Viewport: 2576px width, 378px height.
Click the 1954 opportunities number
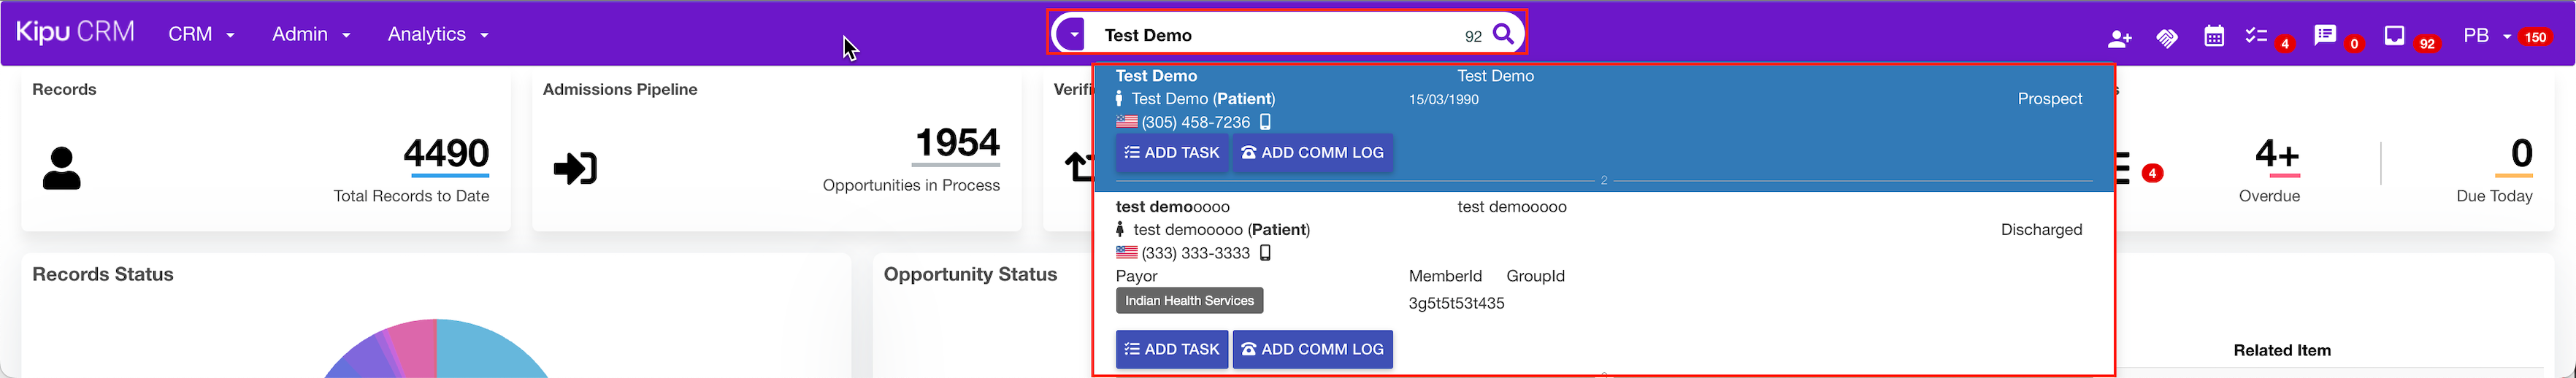[x=957, y=143]
